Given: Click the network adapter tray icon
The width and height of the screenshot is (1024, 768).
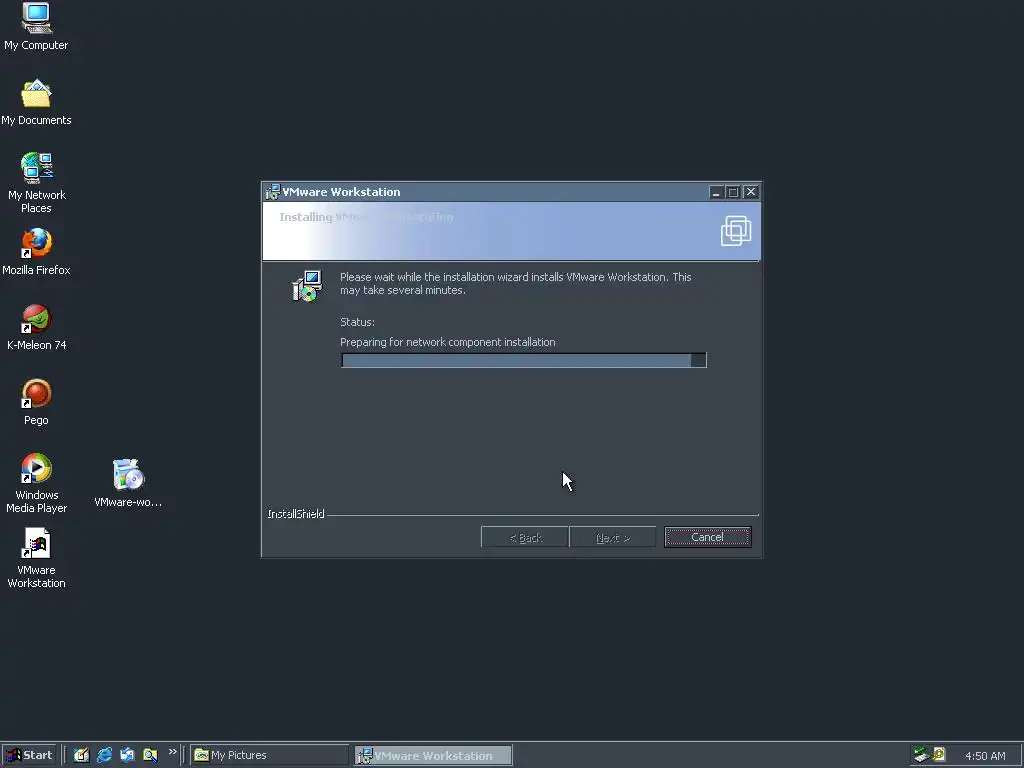Looking at the screenshot, I should click(x=921, y=755).
